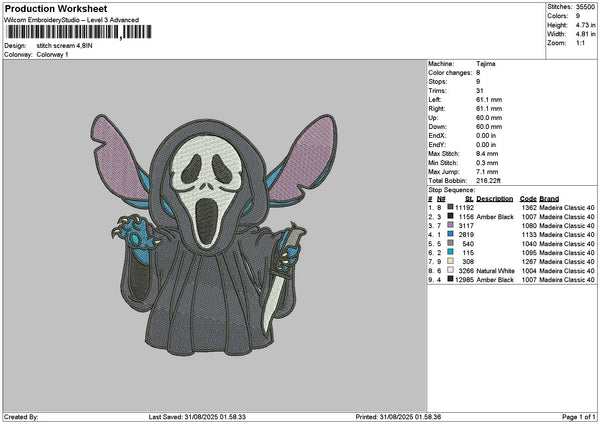
Task: Click stitch count '3117' in row 3
Action: pyautogui.click(x=466, y=226)
